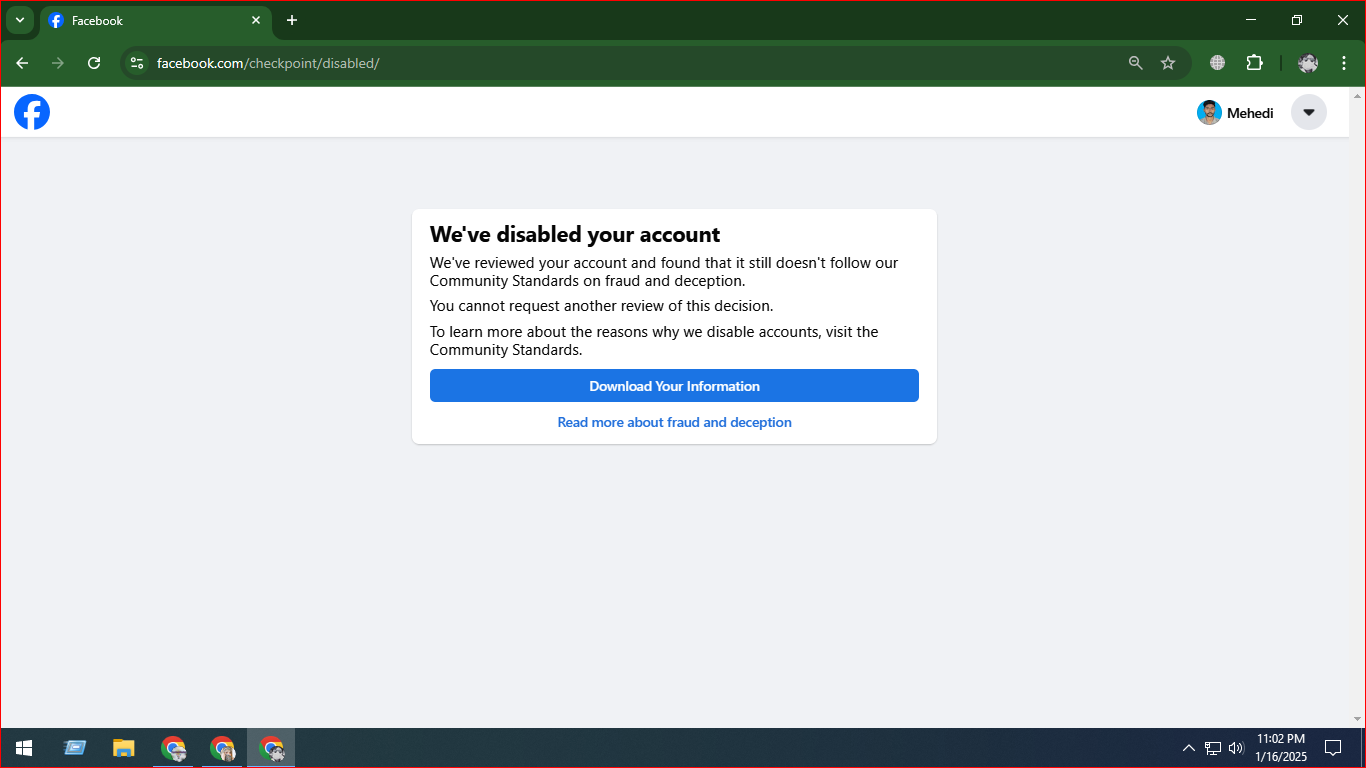Screen dimensions: 1366x768
Task: Open the account menu arrow beside Mehedi
Action: pos(1308,112)
